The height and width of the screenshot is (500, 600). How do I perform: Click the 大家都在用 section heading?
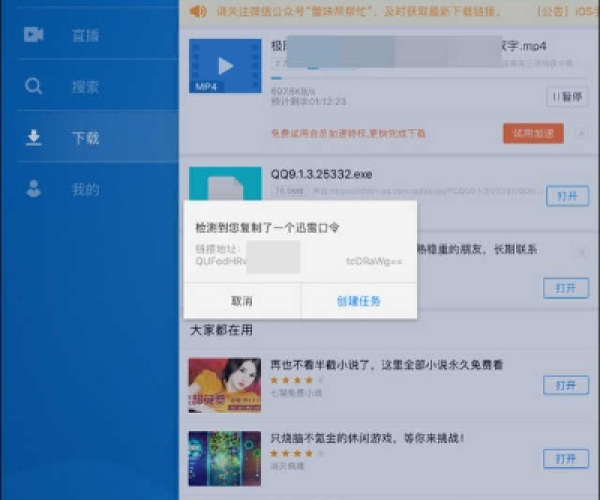point(221,330)
